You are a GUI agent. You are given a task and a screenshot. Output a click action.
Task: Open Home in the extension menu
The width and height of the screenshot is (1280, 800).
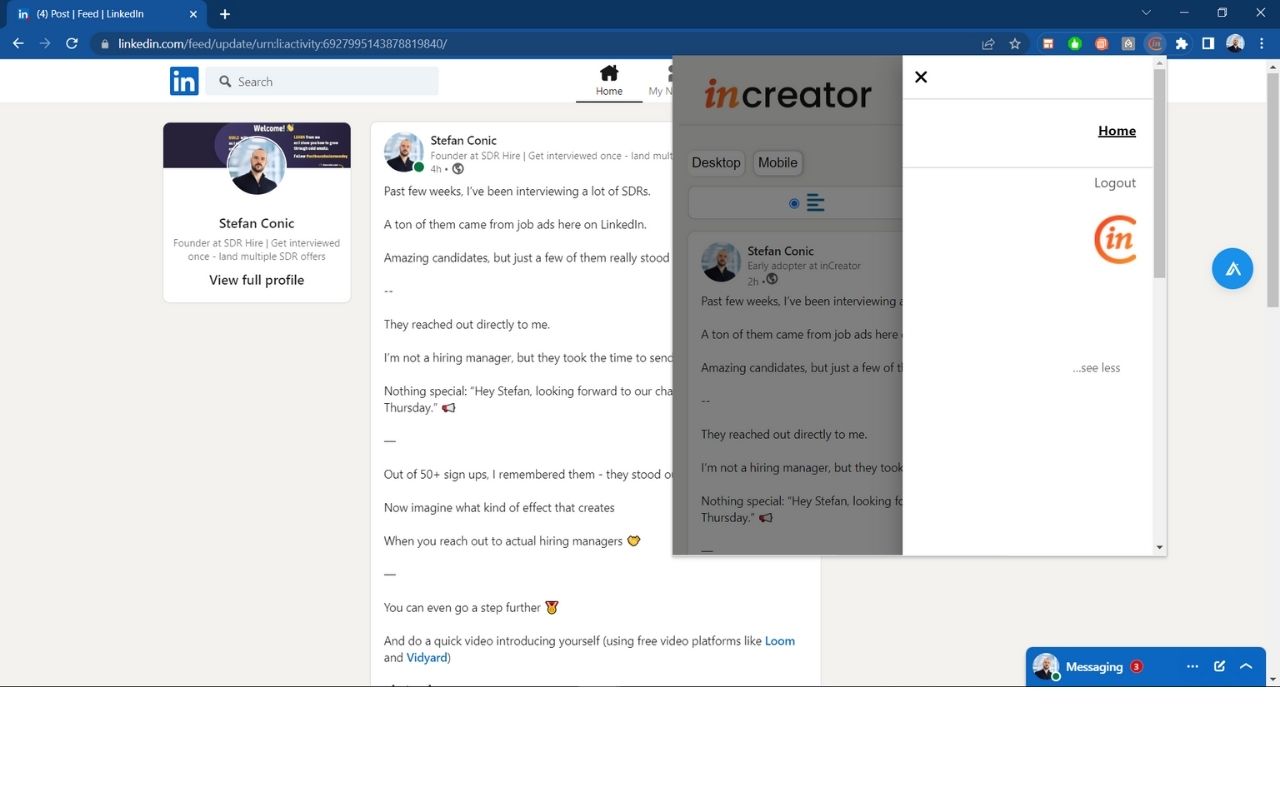1116,130
